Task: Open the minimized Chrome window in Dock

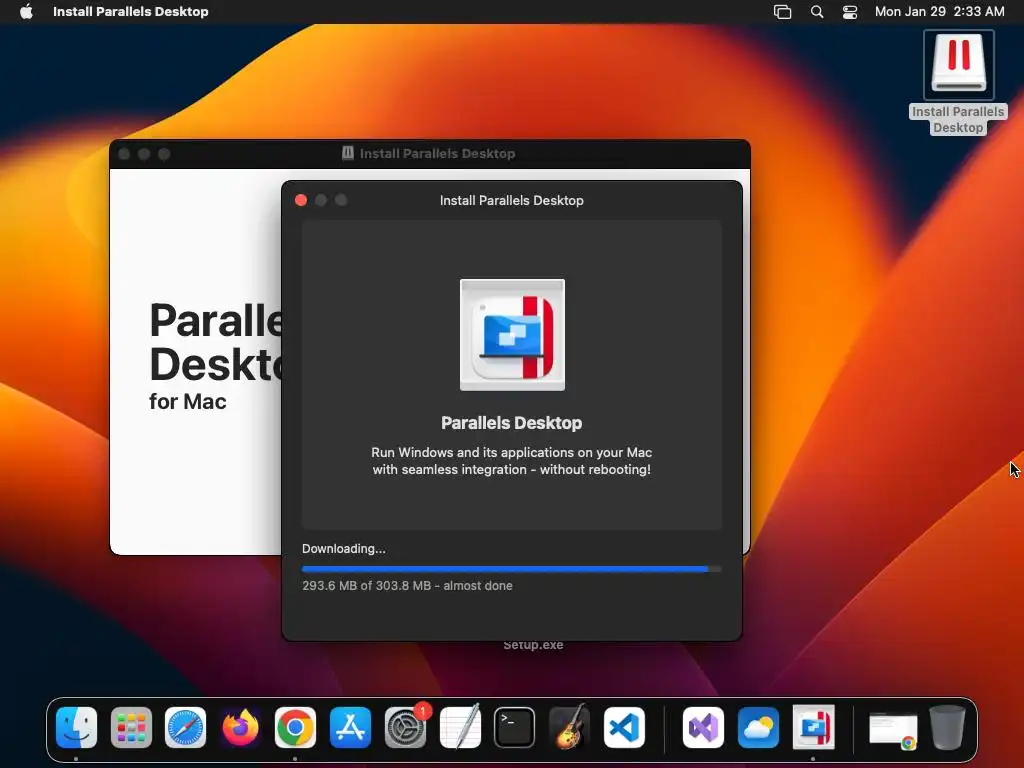Action: pyautogui.click(x=893, y=730)
